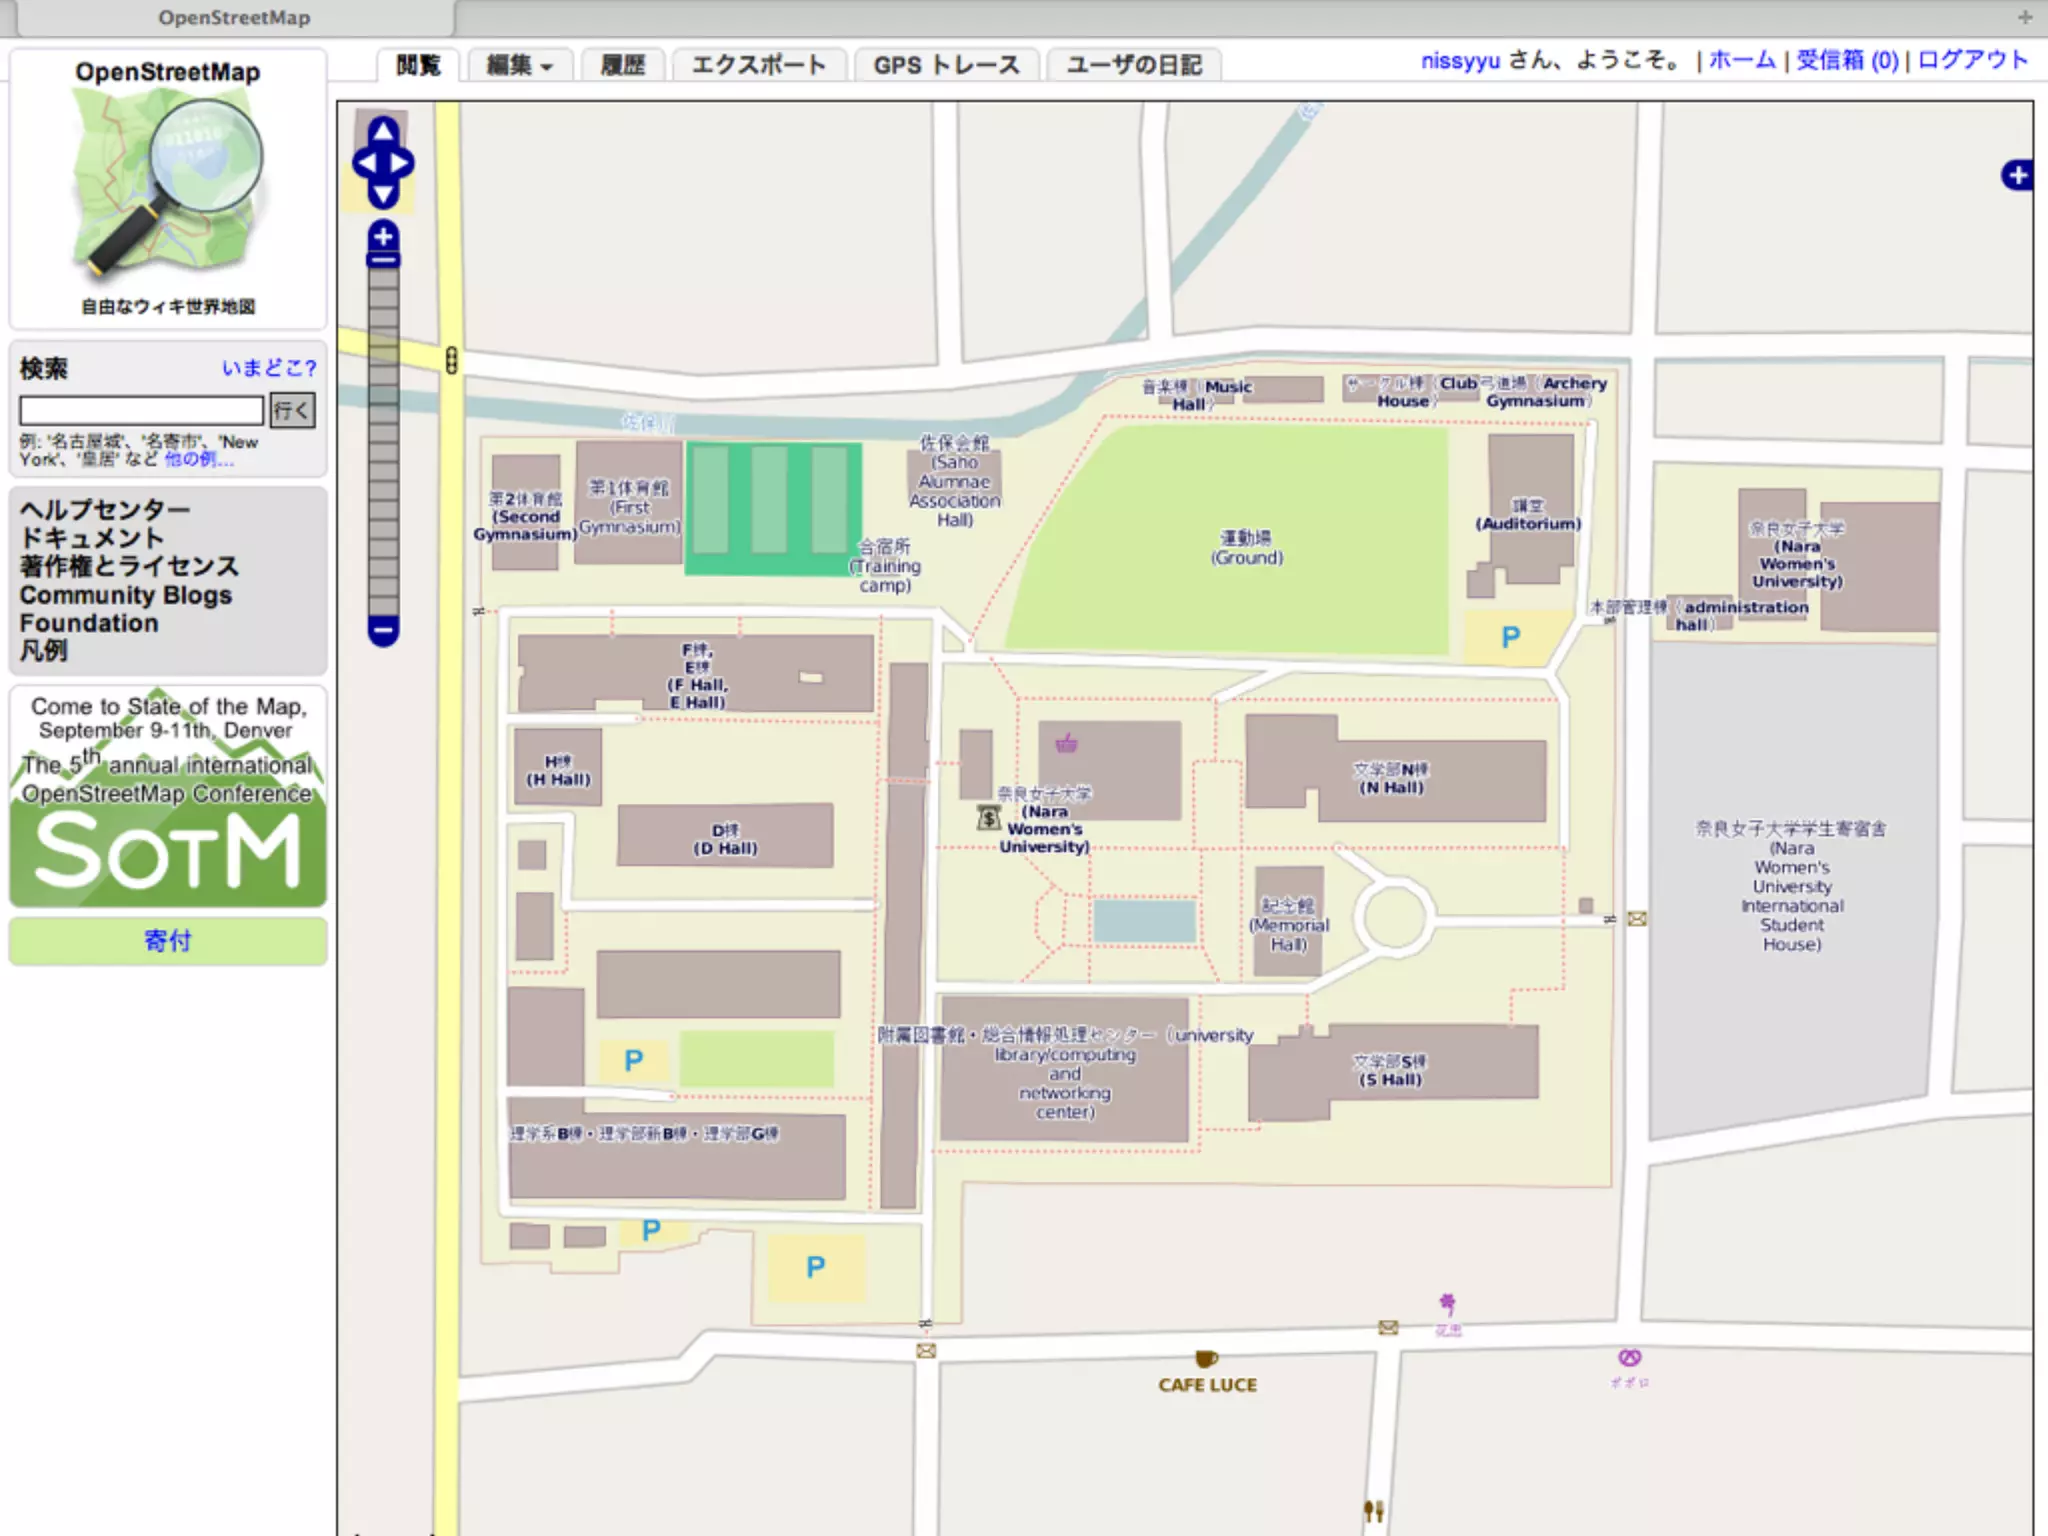The height and width of the screenshot is (1536, 2048).
Task: Click the CAFE LUCE coffee cup icon
Action: click(1206, 1358)
